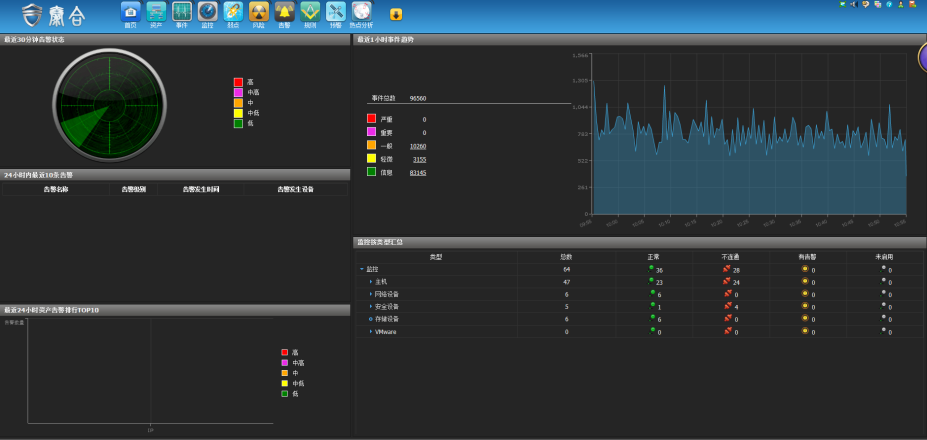
Task: Toggle the sound speaker icon in top bar
Action: point(852,5)
